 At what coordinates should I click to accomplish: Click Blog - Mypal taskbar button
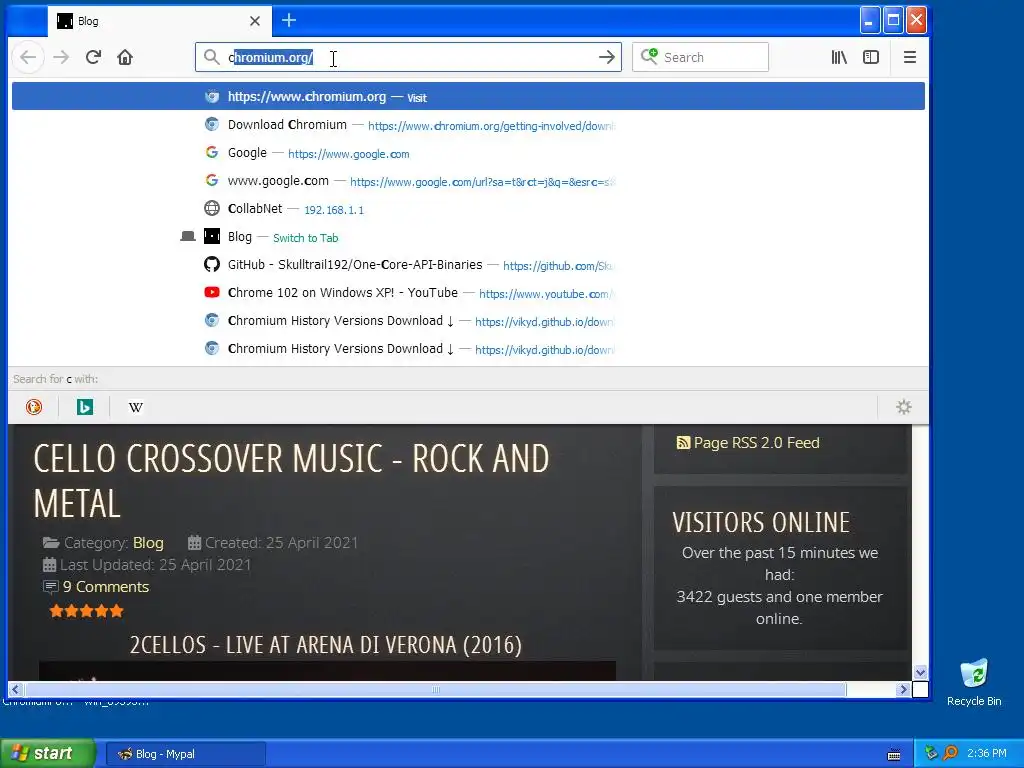tap(185, 754)
